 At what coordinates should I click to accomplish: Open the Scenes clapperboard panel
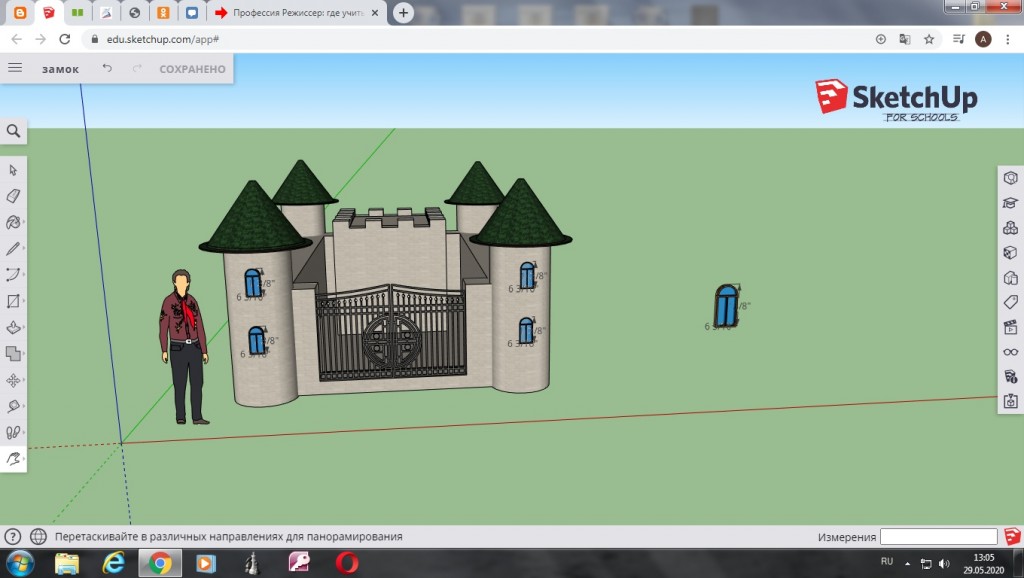click(x=1010, y=327)
